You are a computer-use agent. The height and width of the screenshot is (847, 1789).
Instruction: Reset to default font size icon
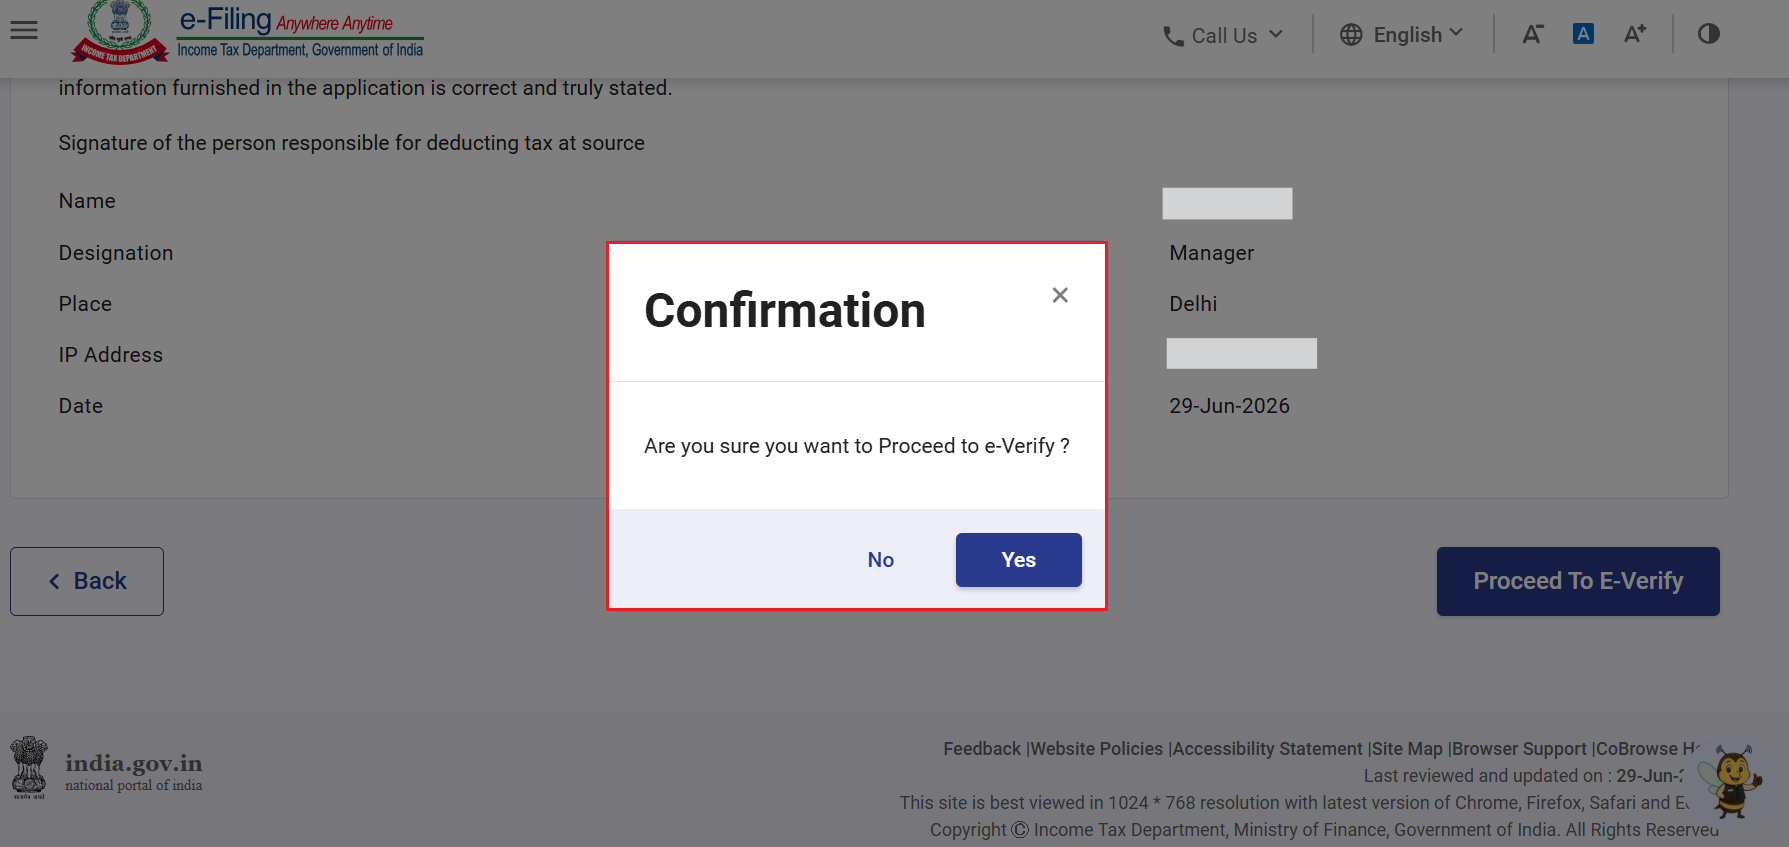[1583, 34]
